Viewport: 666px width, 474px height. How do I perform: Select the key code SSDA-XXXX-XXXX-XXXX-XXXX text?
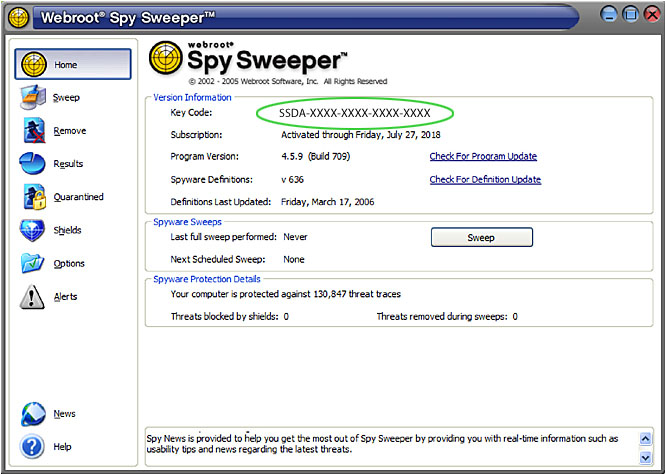[x=355, y=113]
